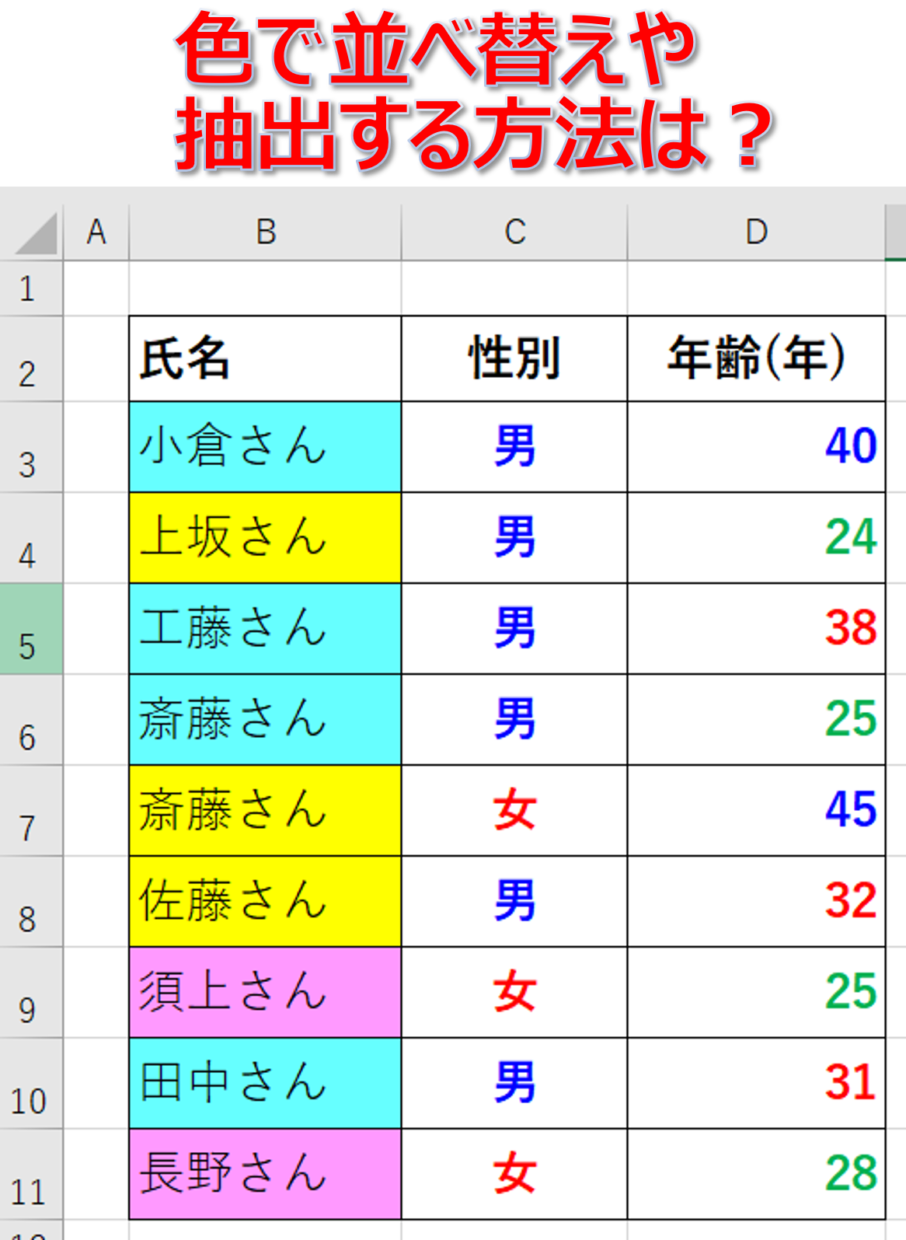Image resolution: width=906 pixels, height=1240 pixels.
Task: Select column D header
Action: 757,234
